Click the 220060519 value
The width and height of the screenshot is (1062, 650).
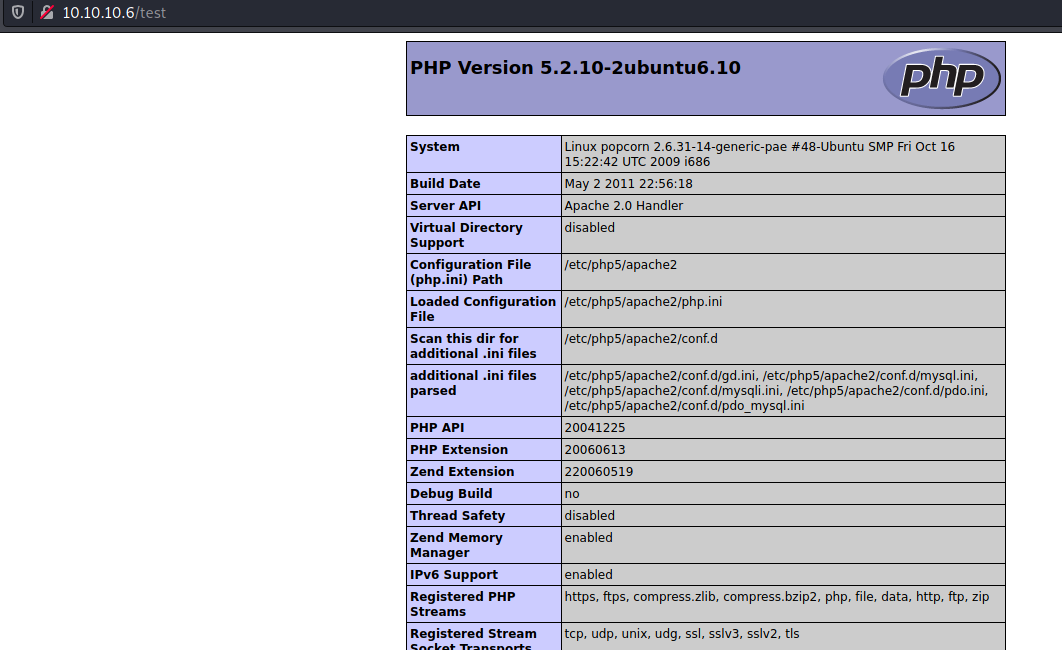tap(599, 472)
